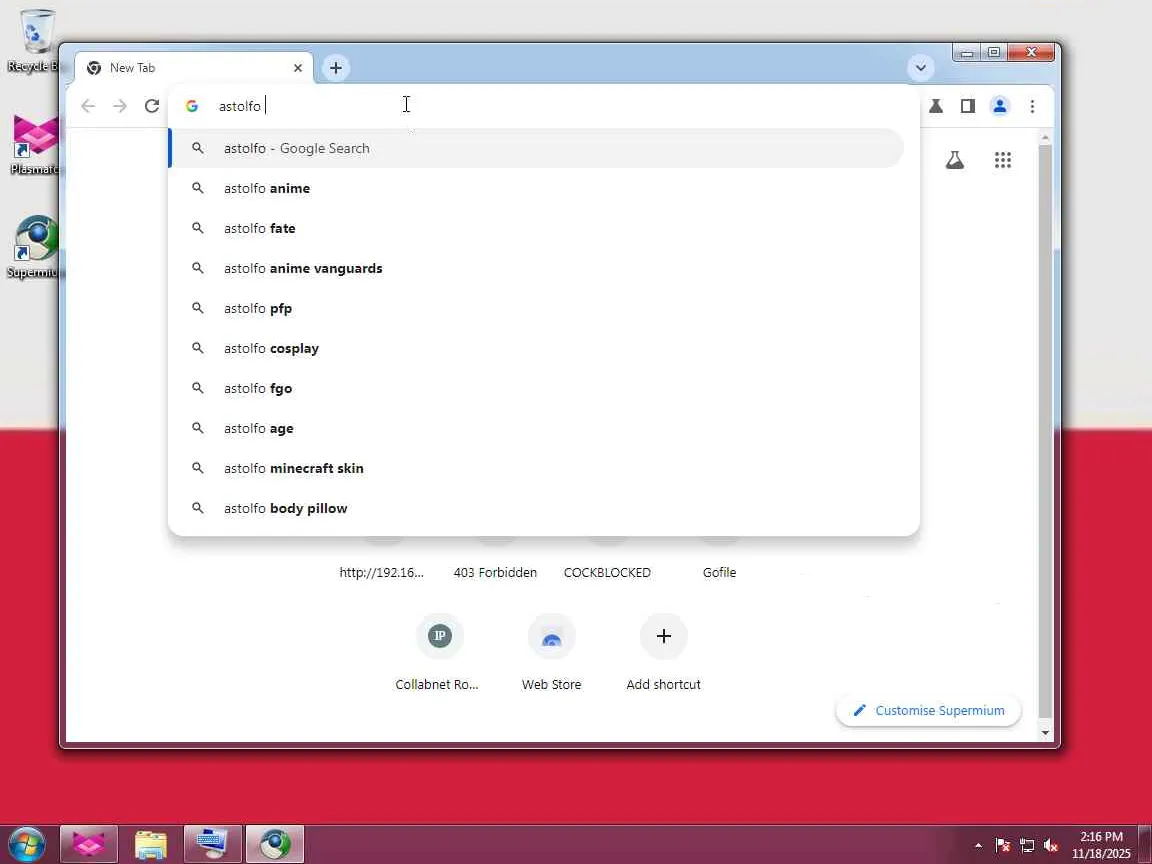Click the browser back arrow
Screen dimensions: 1152x864
coord(88,106)
